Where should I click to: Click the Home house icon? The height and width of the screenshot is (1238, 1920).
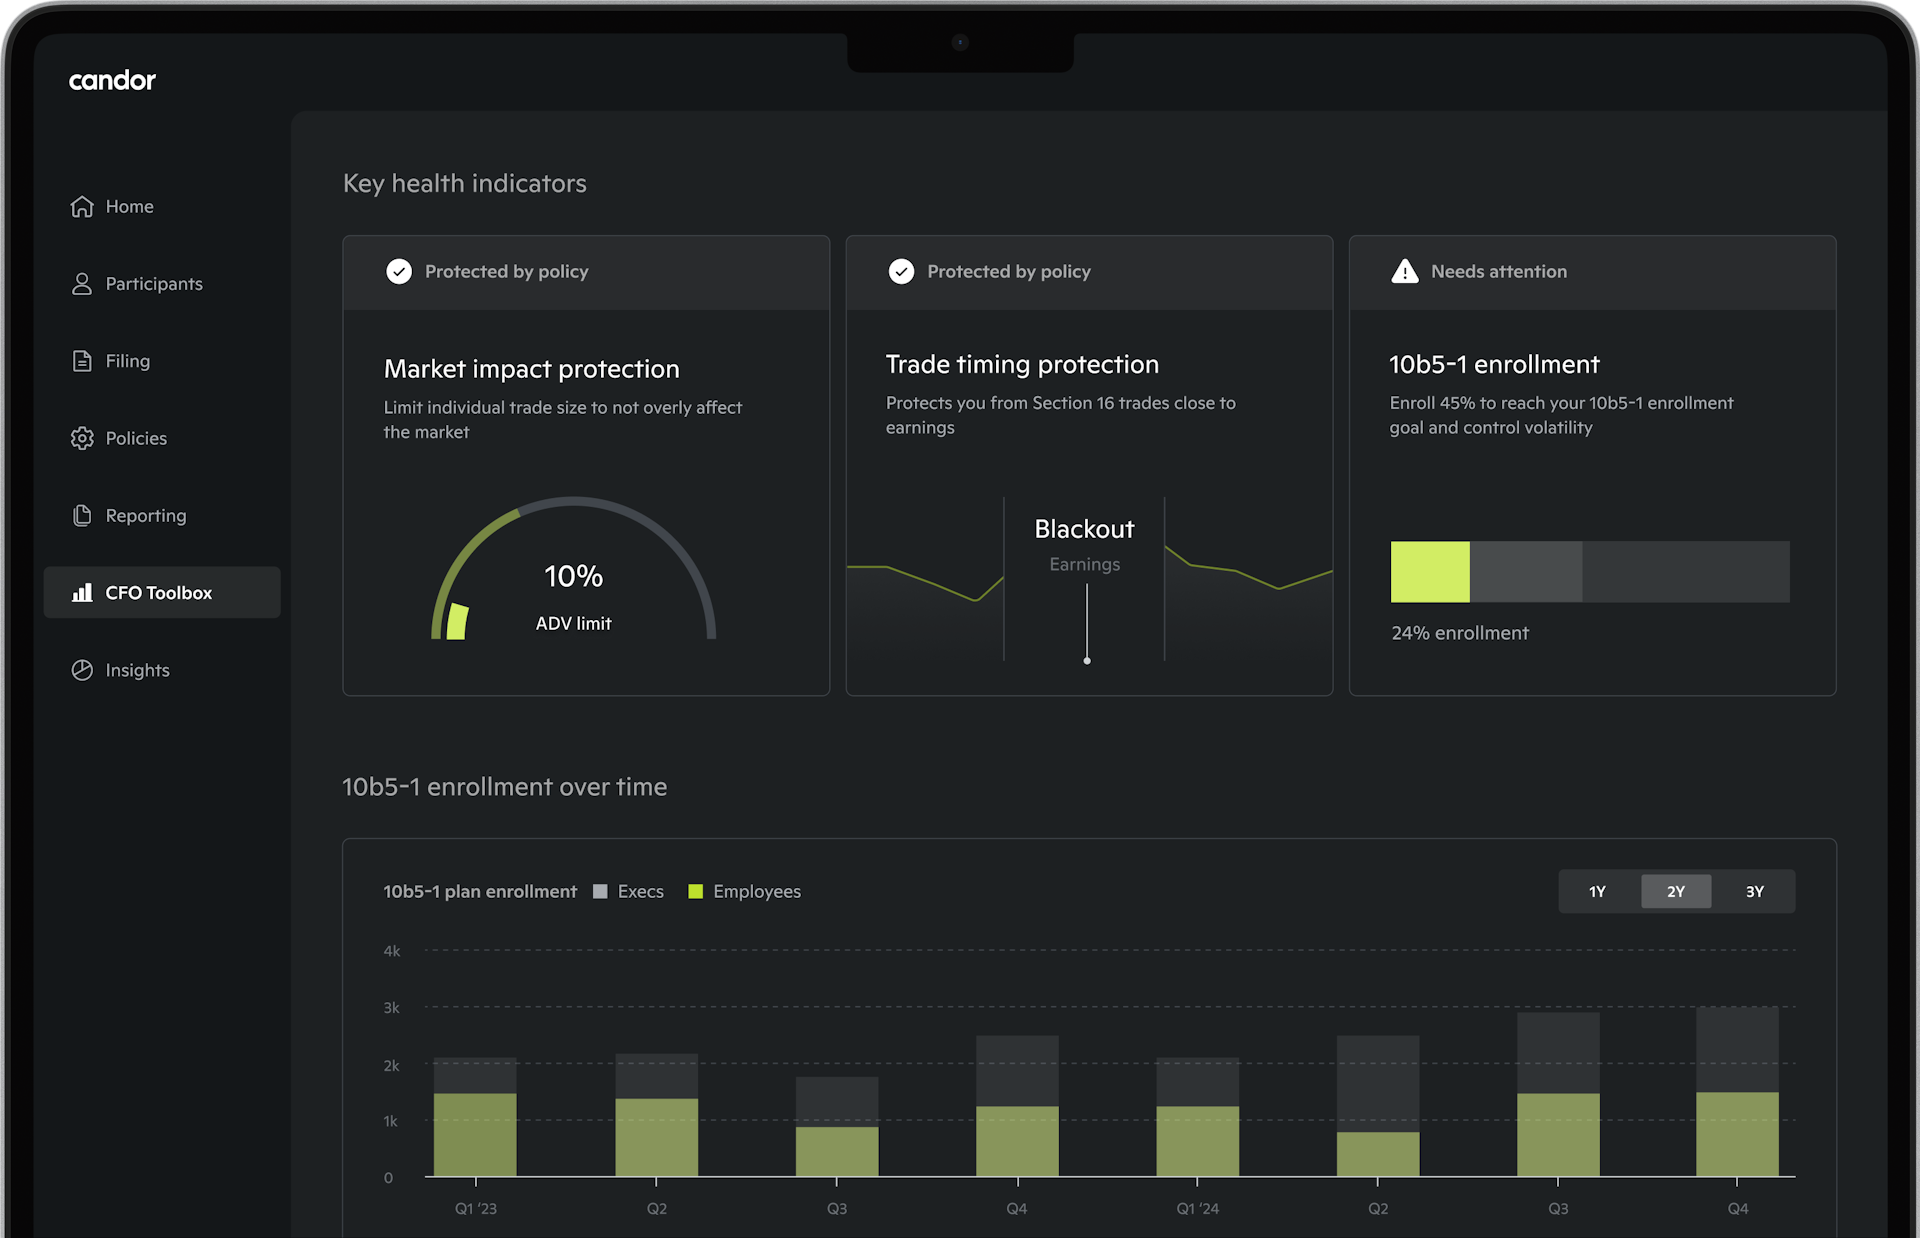(82, 206)
